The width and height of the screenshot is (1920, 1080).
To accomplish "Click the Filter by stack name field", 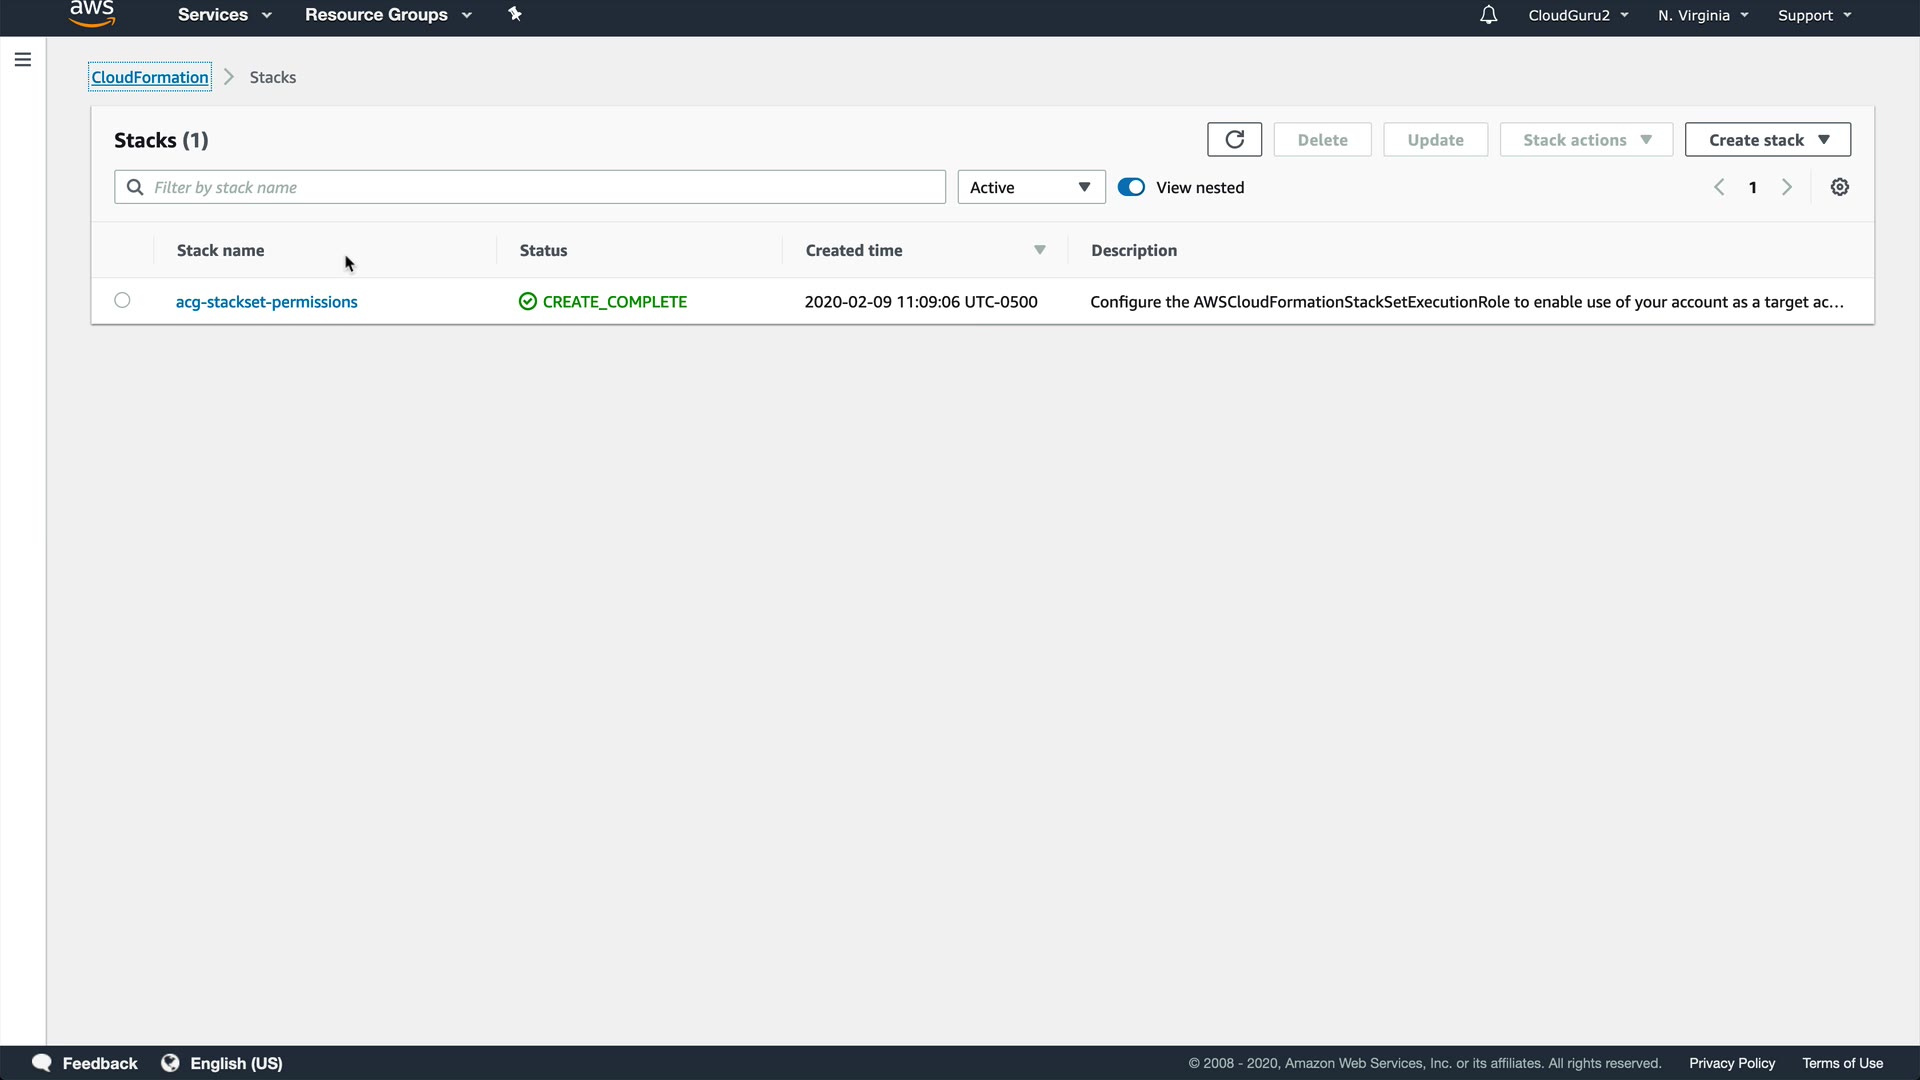I will pyautogui.click(x=540, y=187).
